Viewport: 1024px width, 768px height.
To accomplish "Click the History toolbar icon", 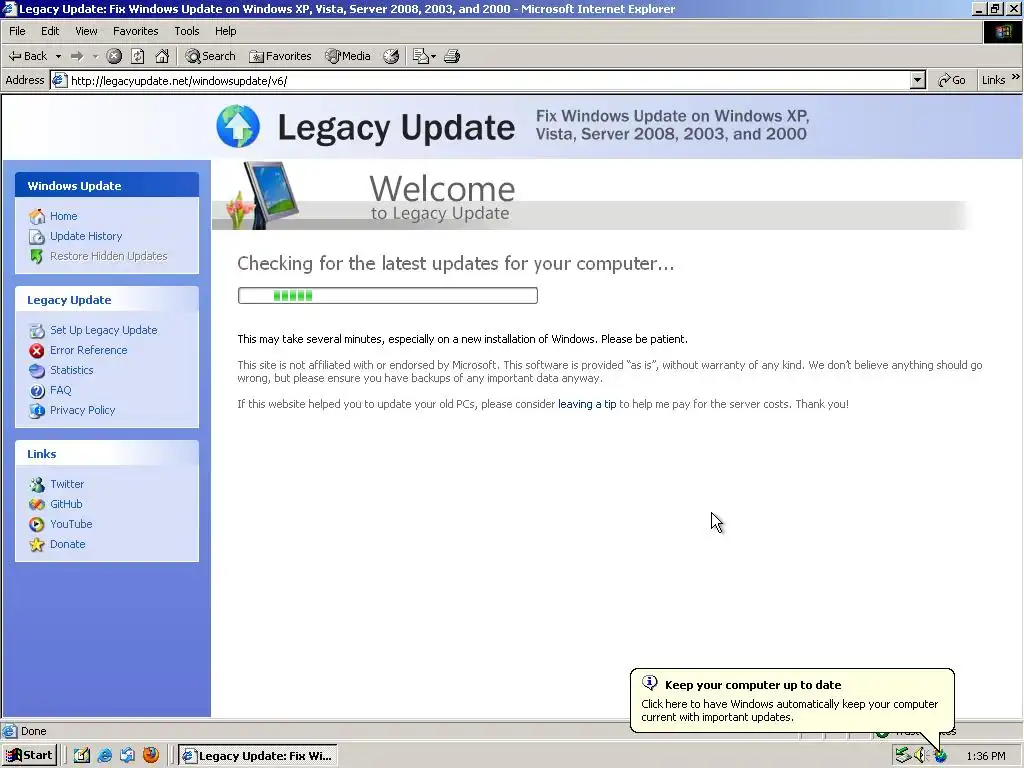I will click(391, 56).
